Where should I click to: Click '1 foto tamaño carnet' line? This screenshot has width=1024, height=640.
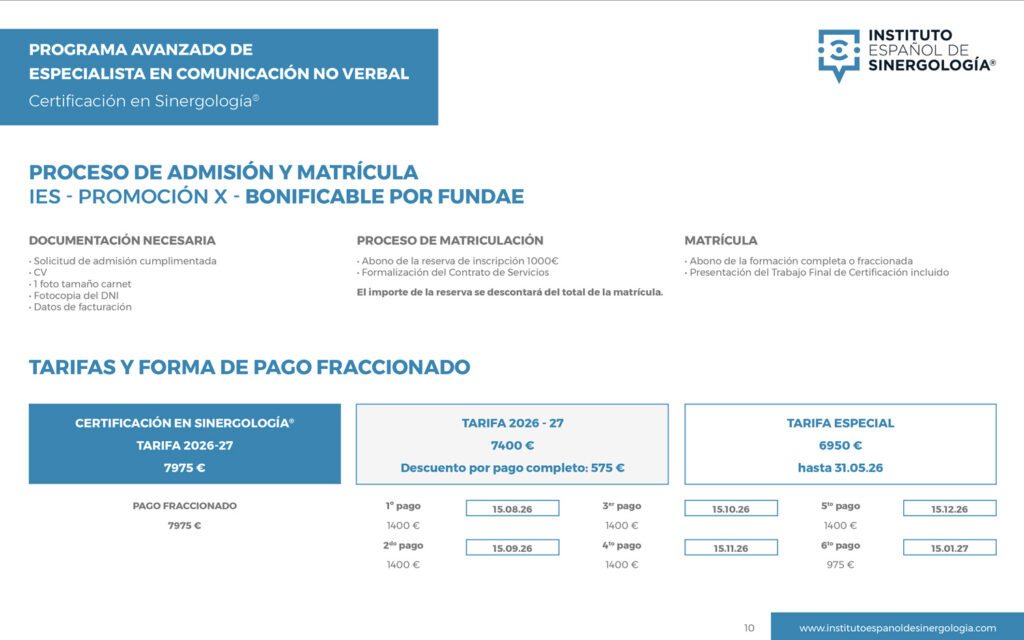80,284
